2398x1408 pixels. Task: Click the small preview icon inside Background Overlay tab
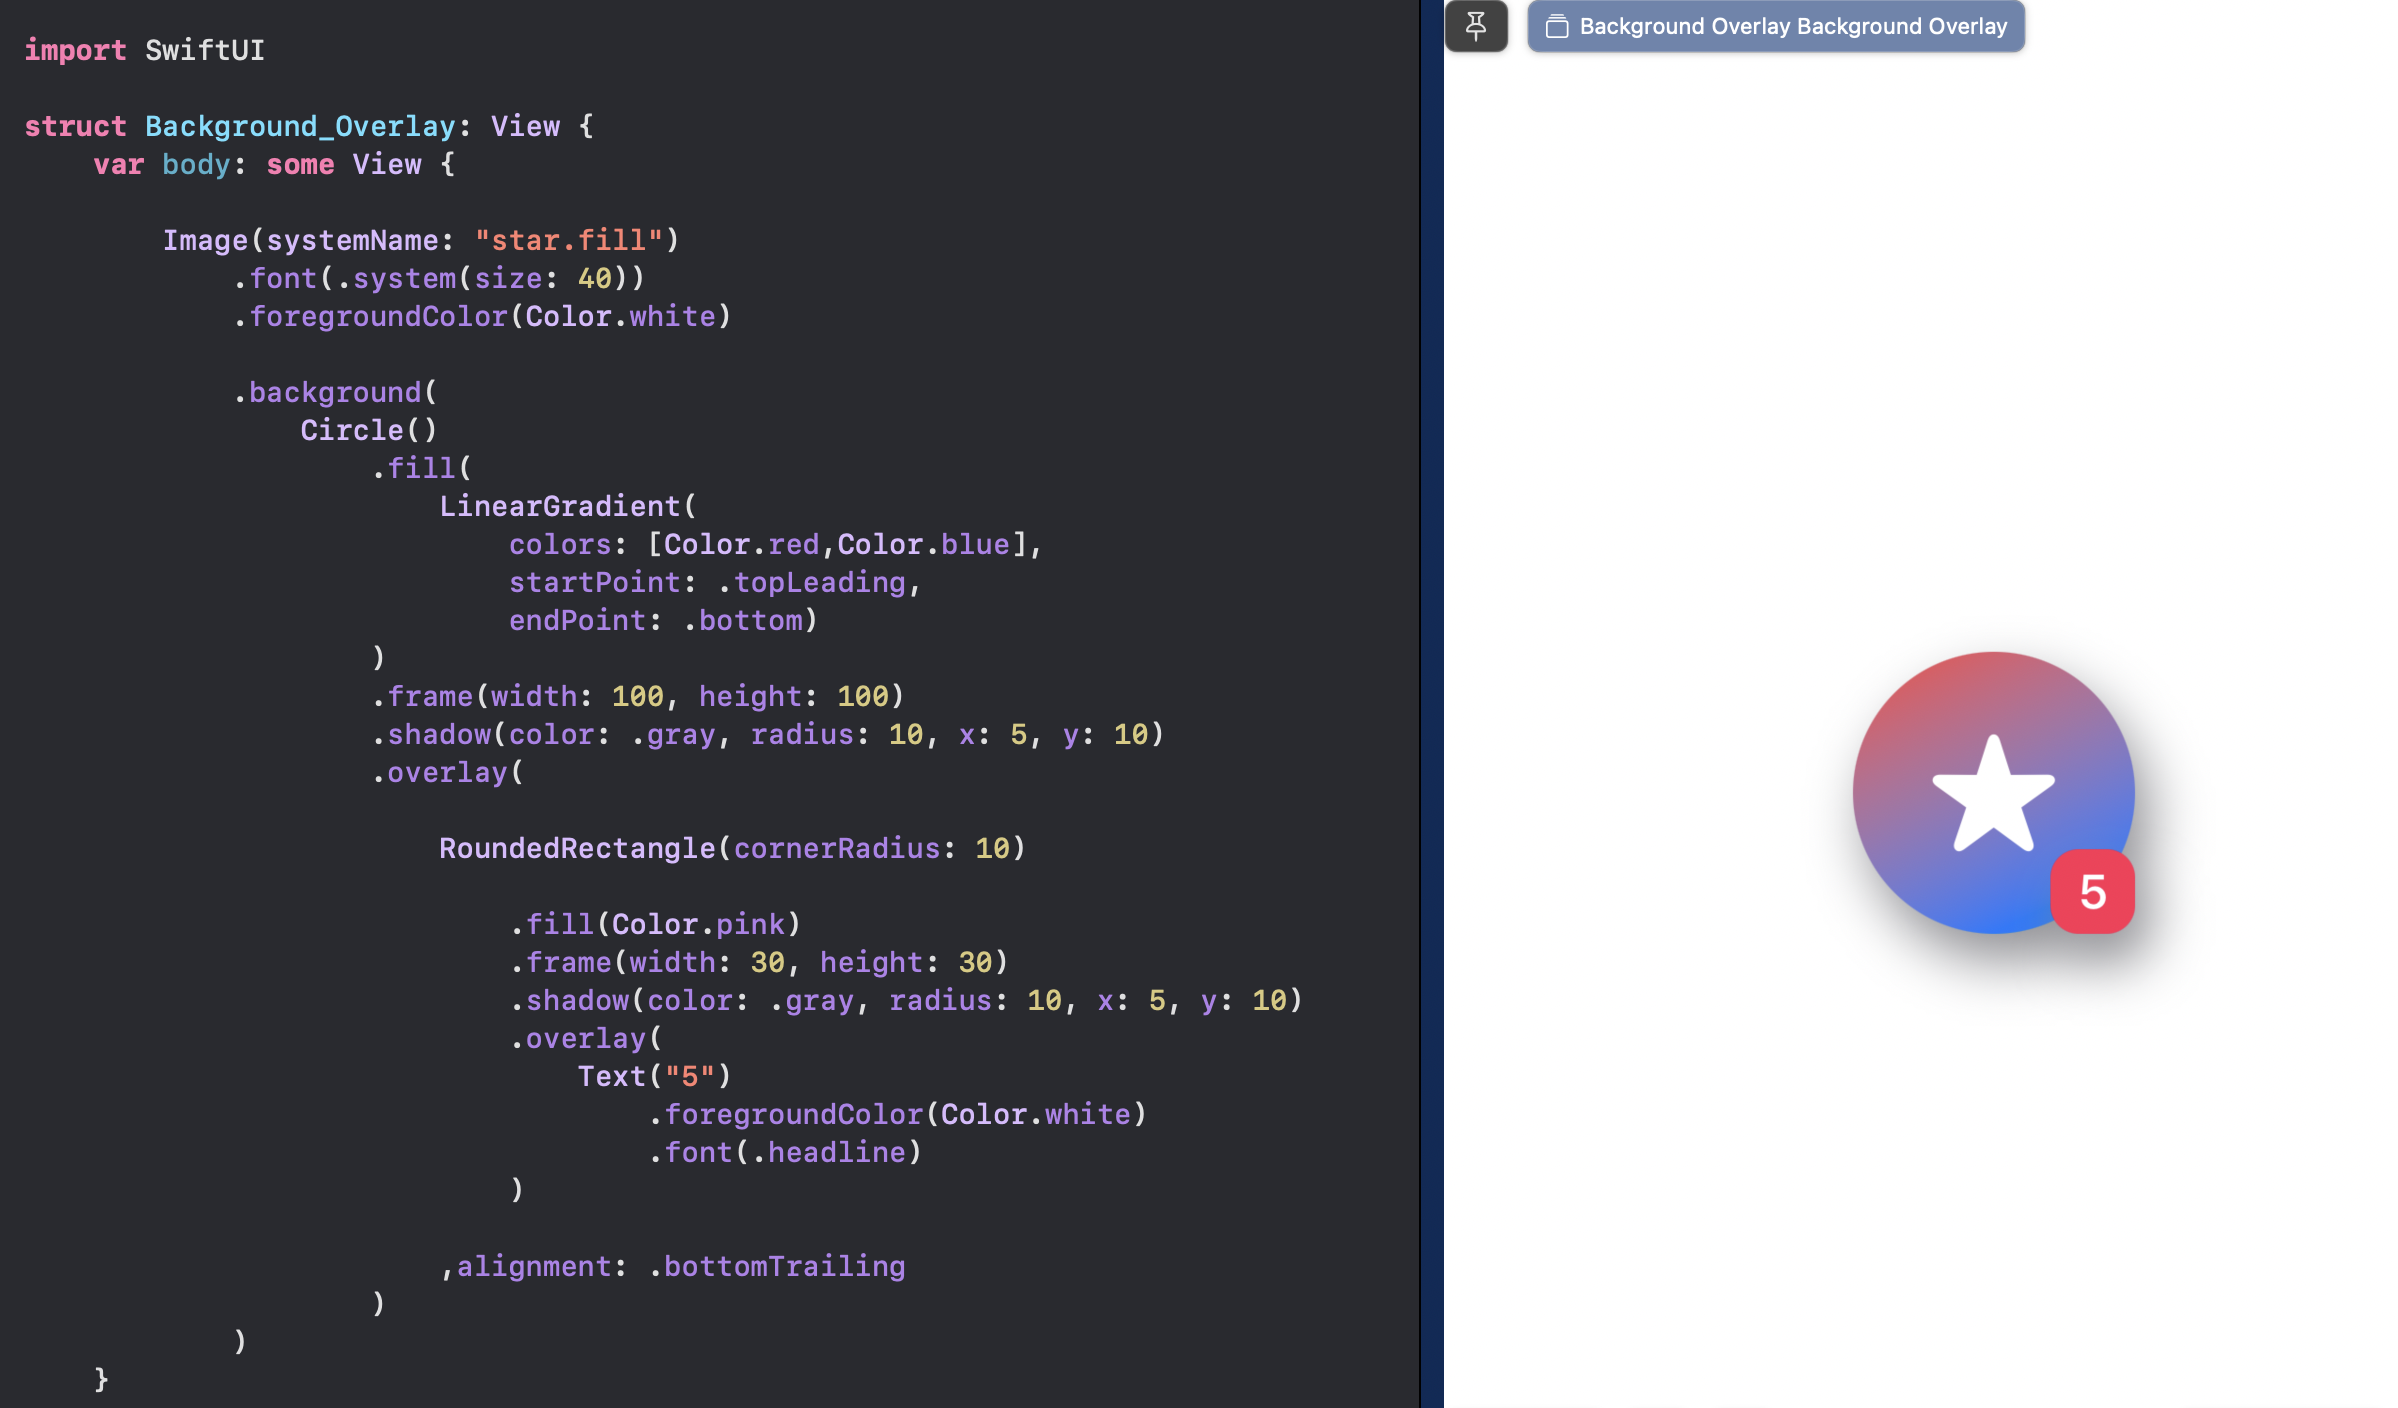click(x=1556, y=26)
